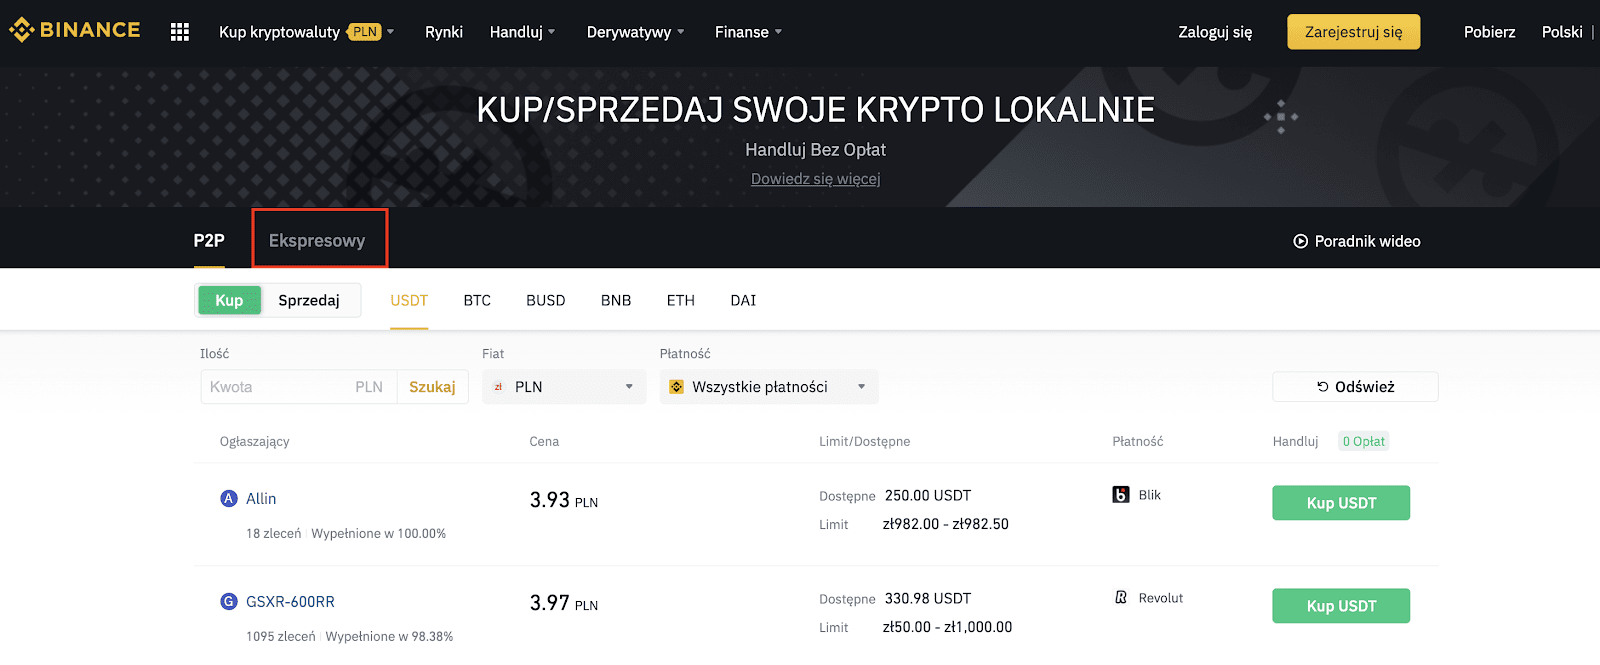Screen dimensions: 1600x665
Task: Click the Odśwież button
Action: pos(1355,387)
